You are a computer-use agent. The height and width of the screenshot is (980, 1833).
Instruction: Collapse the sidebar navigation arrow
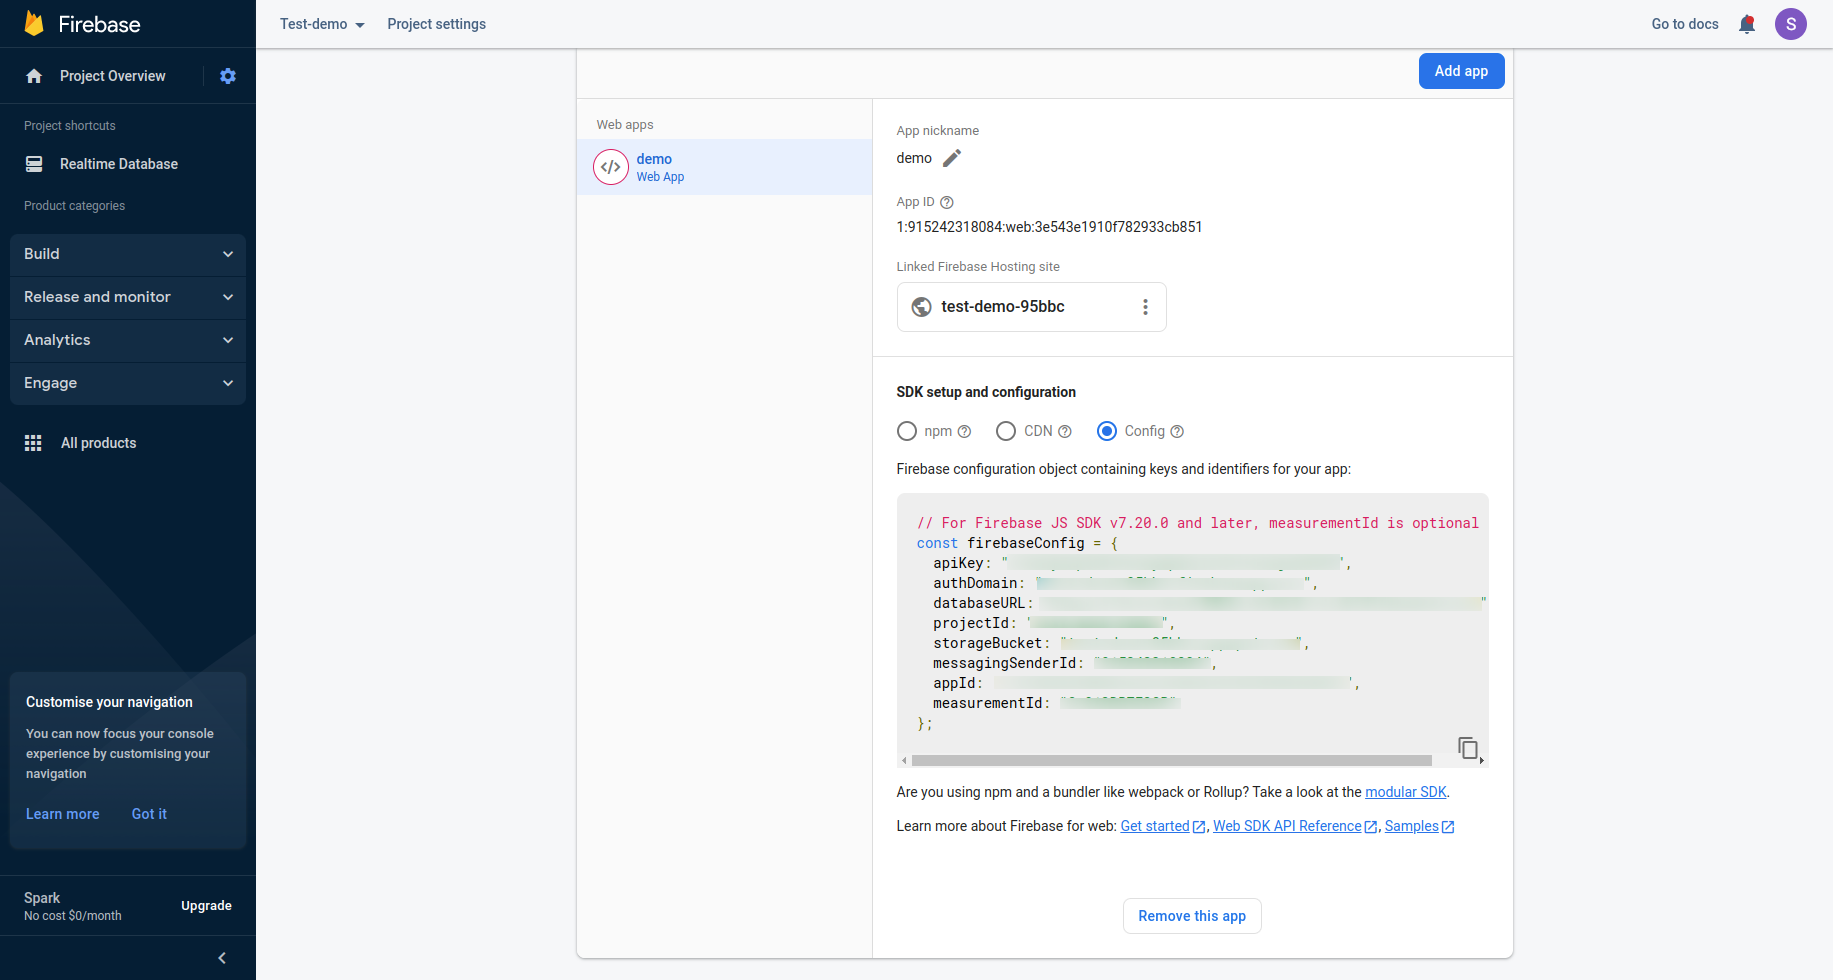click(x=222, y=958)
